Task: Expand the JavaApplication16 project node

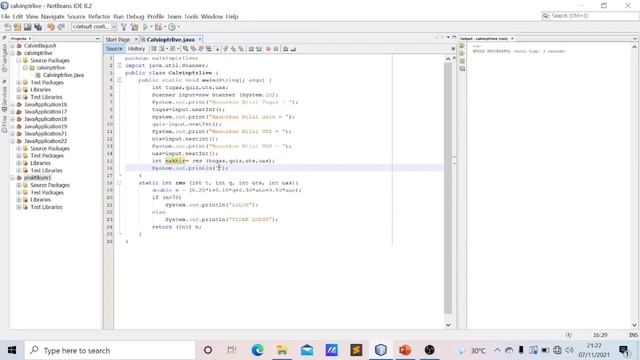Action: [12, 104]
